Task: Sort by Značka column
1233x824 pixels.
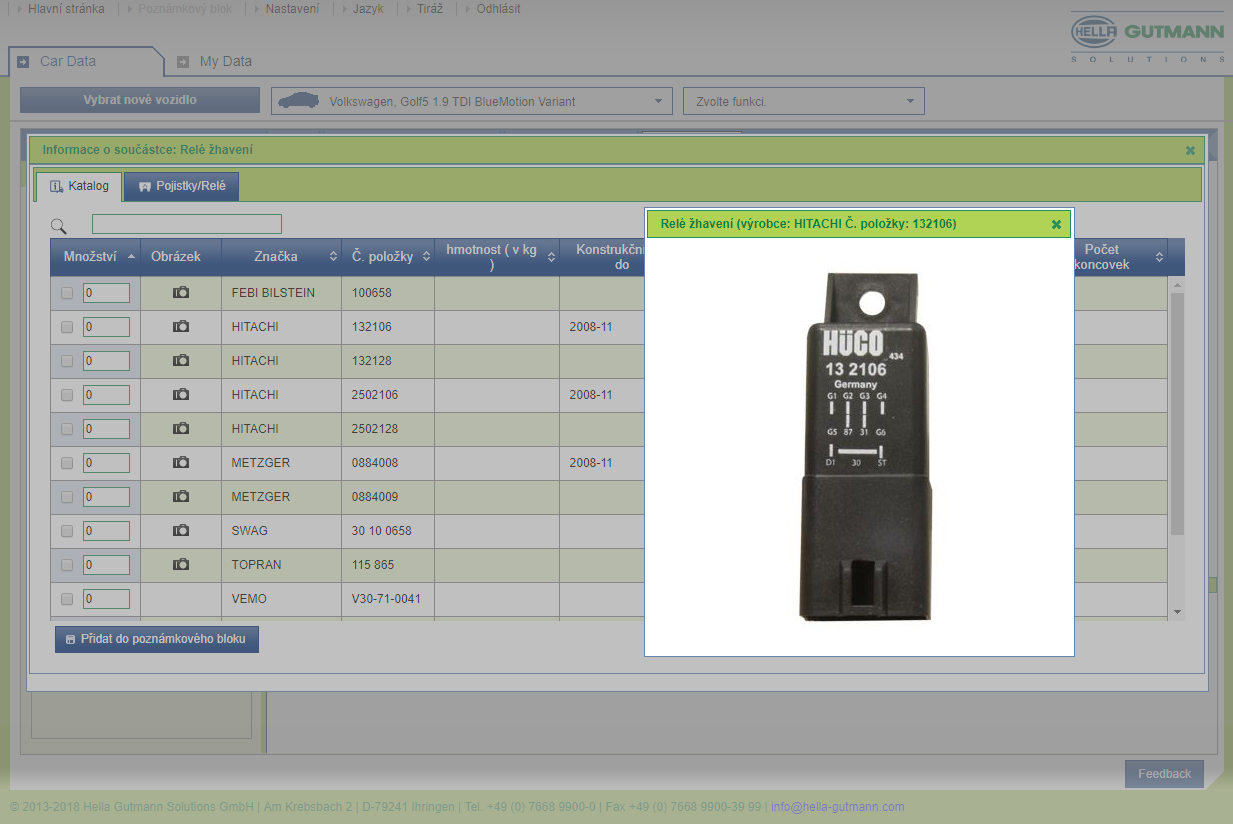Action: click(x=281, y=257)
